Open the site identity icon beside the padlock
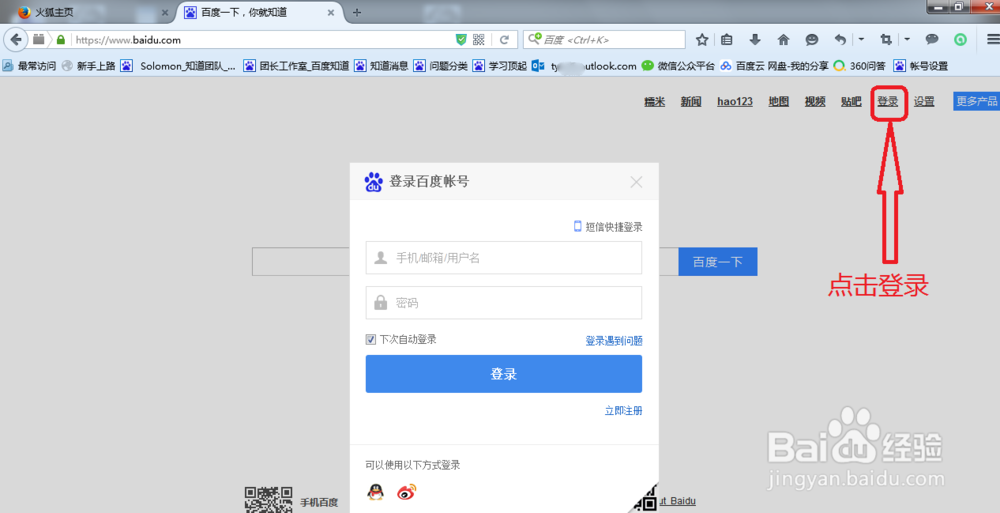This screenshot has width=1000, height=513. pyautogui.click(x=40, y=40)
